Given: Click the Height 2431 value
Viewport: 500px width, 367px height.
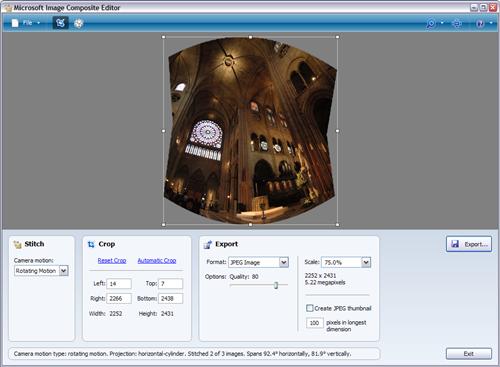Looking at the screenshot, I should coord(167,313).
